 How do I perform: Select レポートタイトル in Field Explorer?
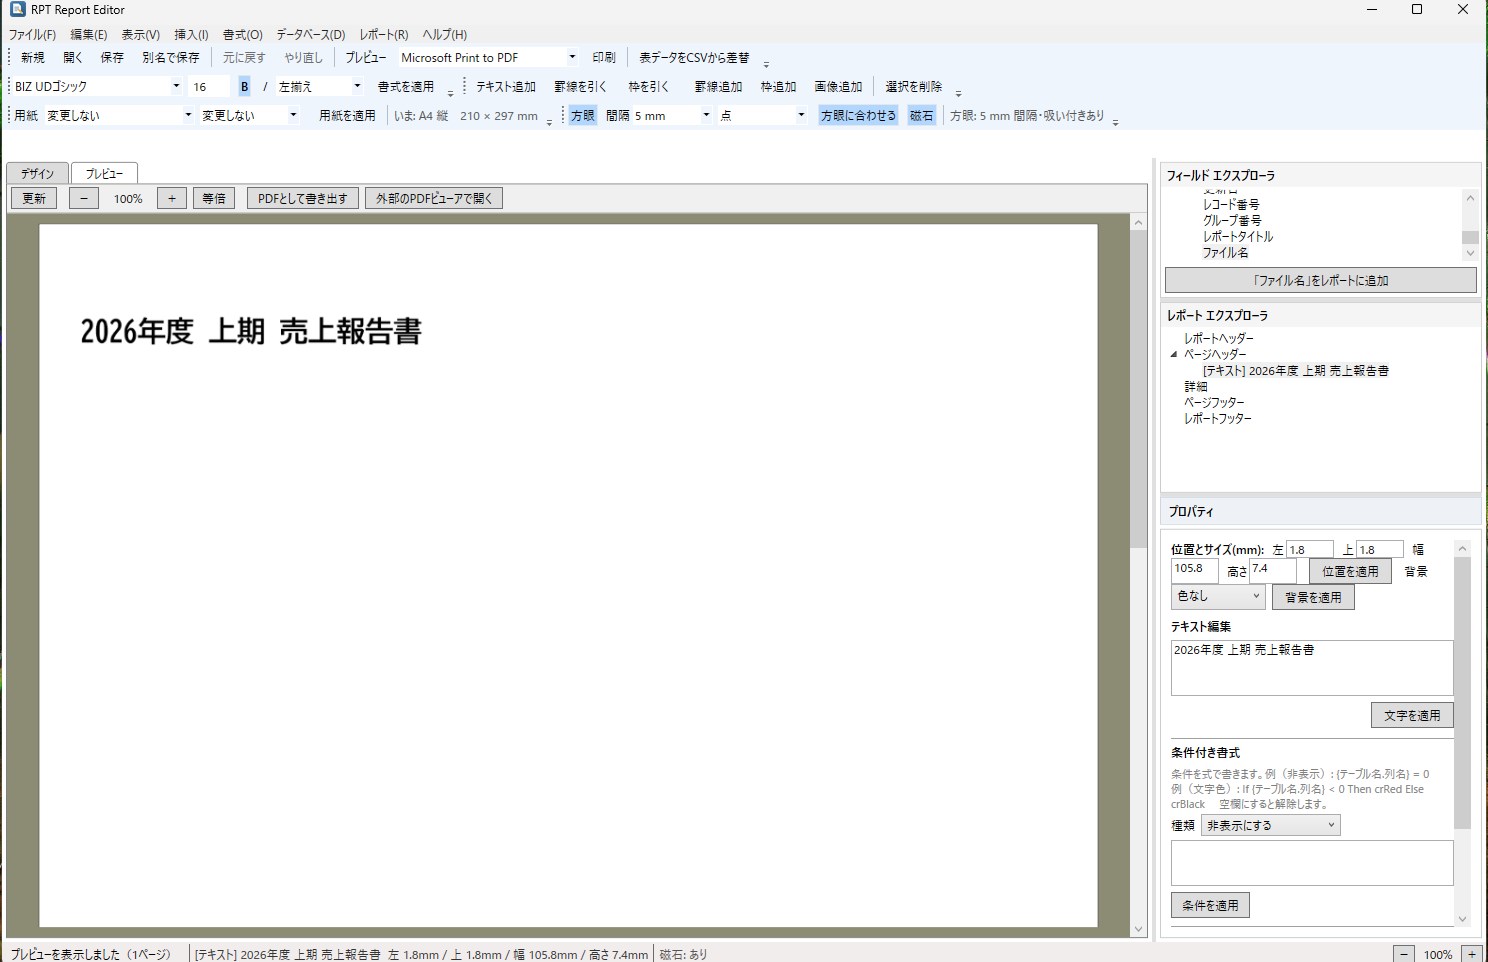tap(1238, 237)
